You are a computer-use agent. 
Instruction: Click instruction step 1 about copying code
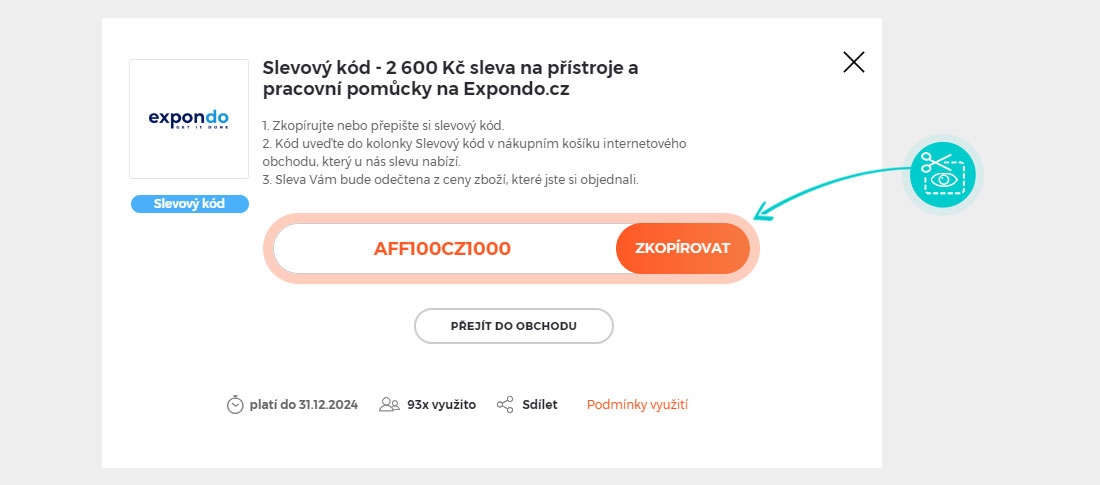pos(383,126)
